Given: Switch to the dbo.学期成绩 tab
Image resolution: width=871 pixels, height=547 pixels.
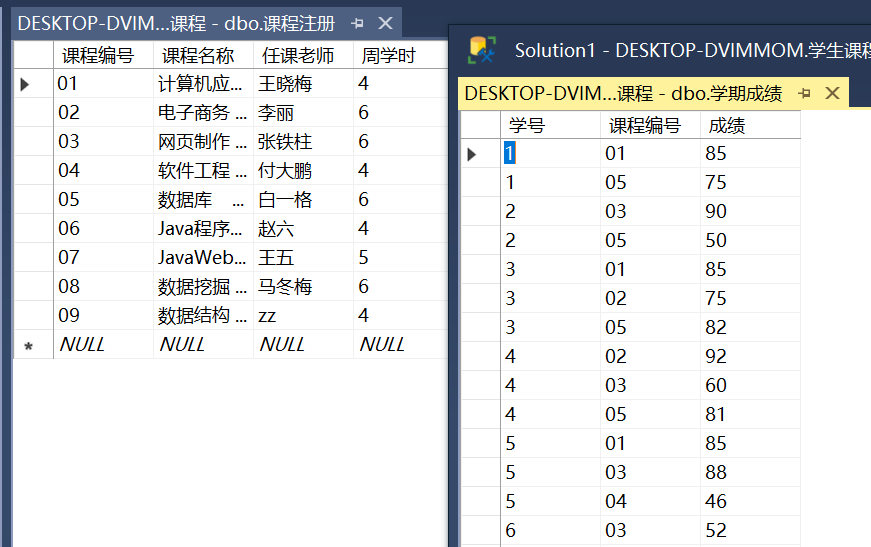Looking at the screenshot, I should click(623, 93).
